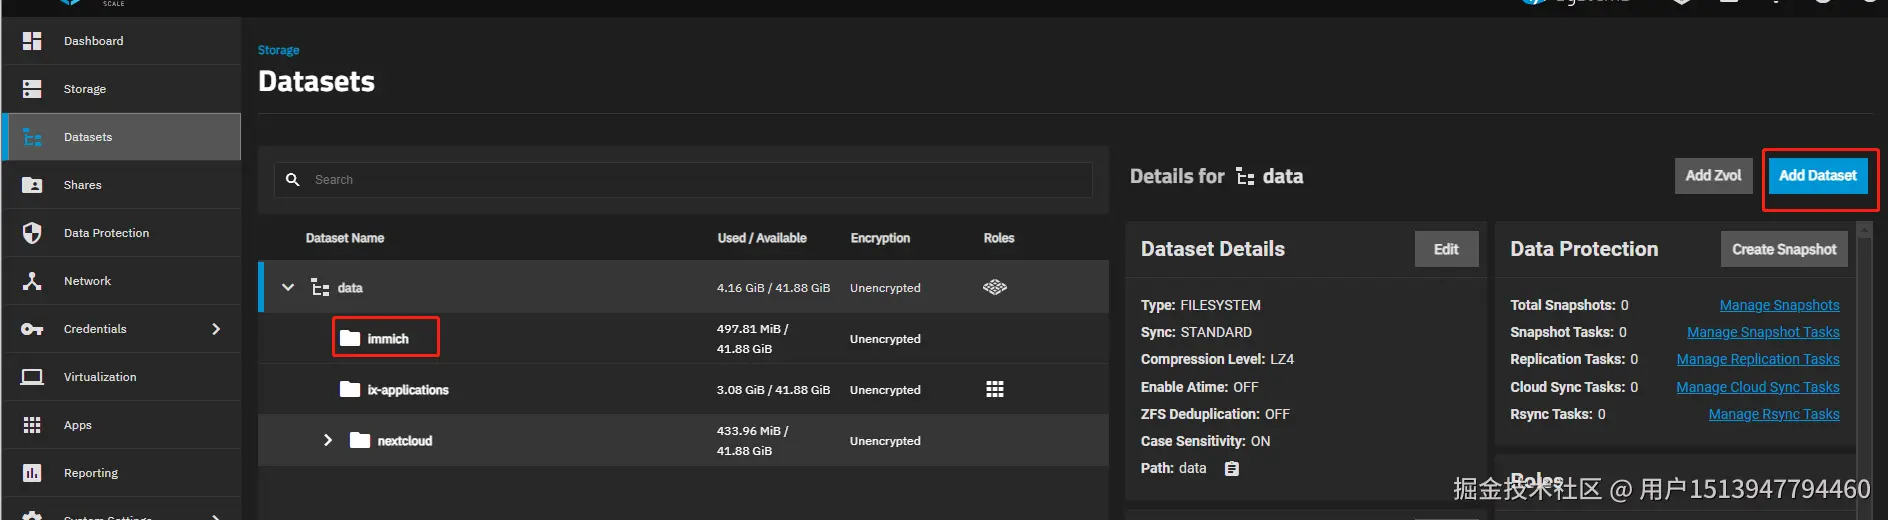
Task: Select the immich dataset
Action: (x=387, y=339)
